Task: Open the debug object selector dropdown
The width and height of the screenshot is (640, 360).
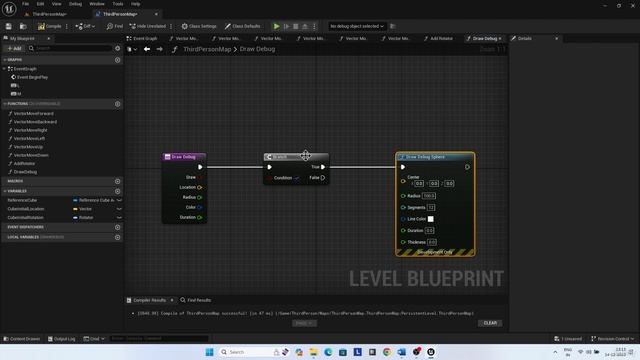Action: pyautogui.click(x=357, y=26)
